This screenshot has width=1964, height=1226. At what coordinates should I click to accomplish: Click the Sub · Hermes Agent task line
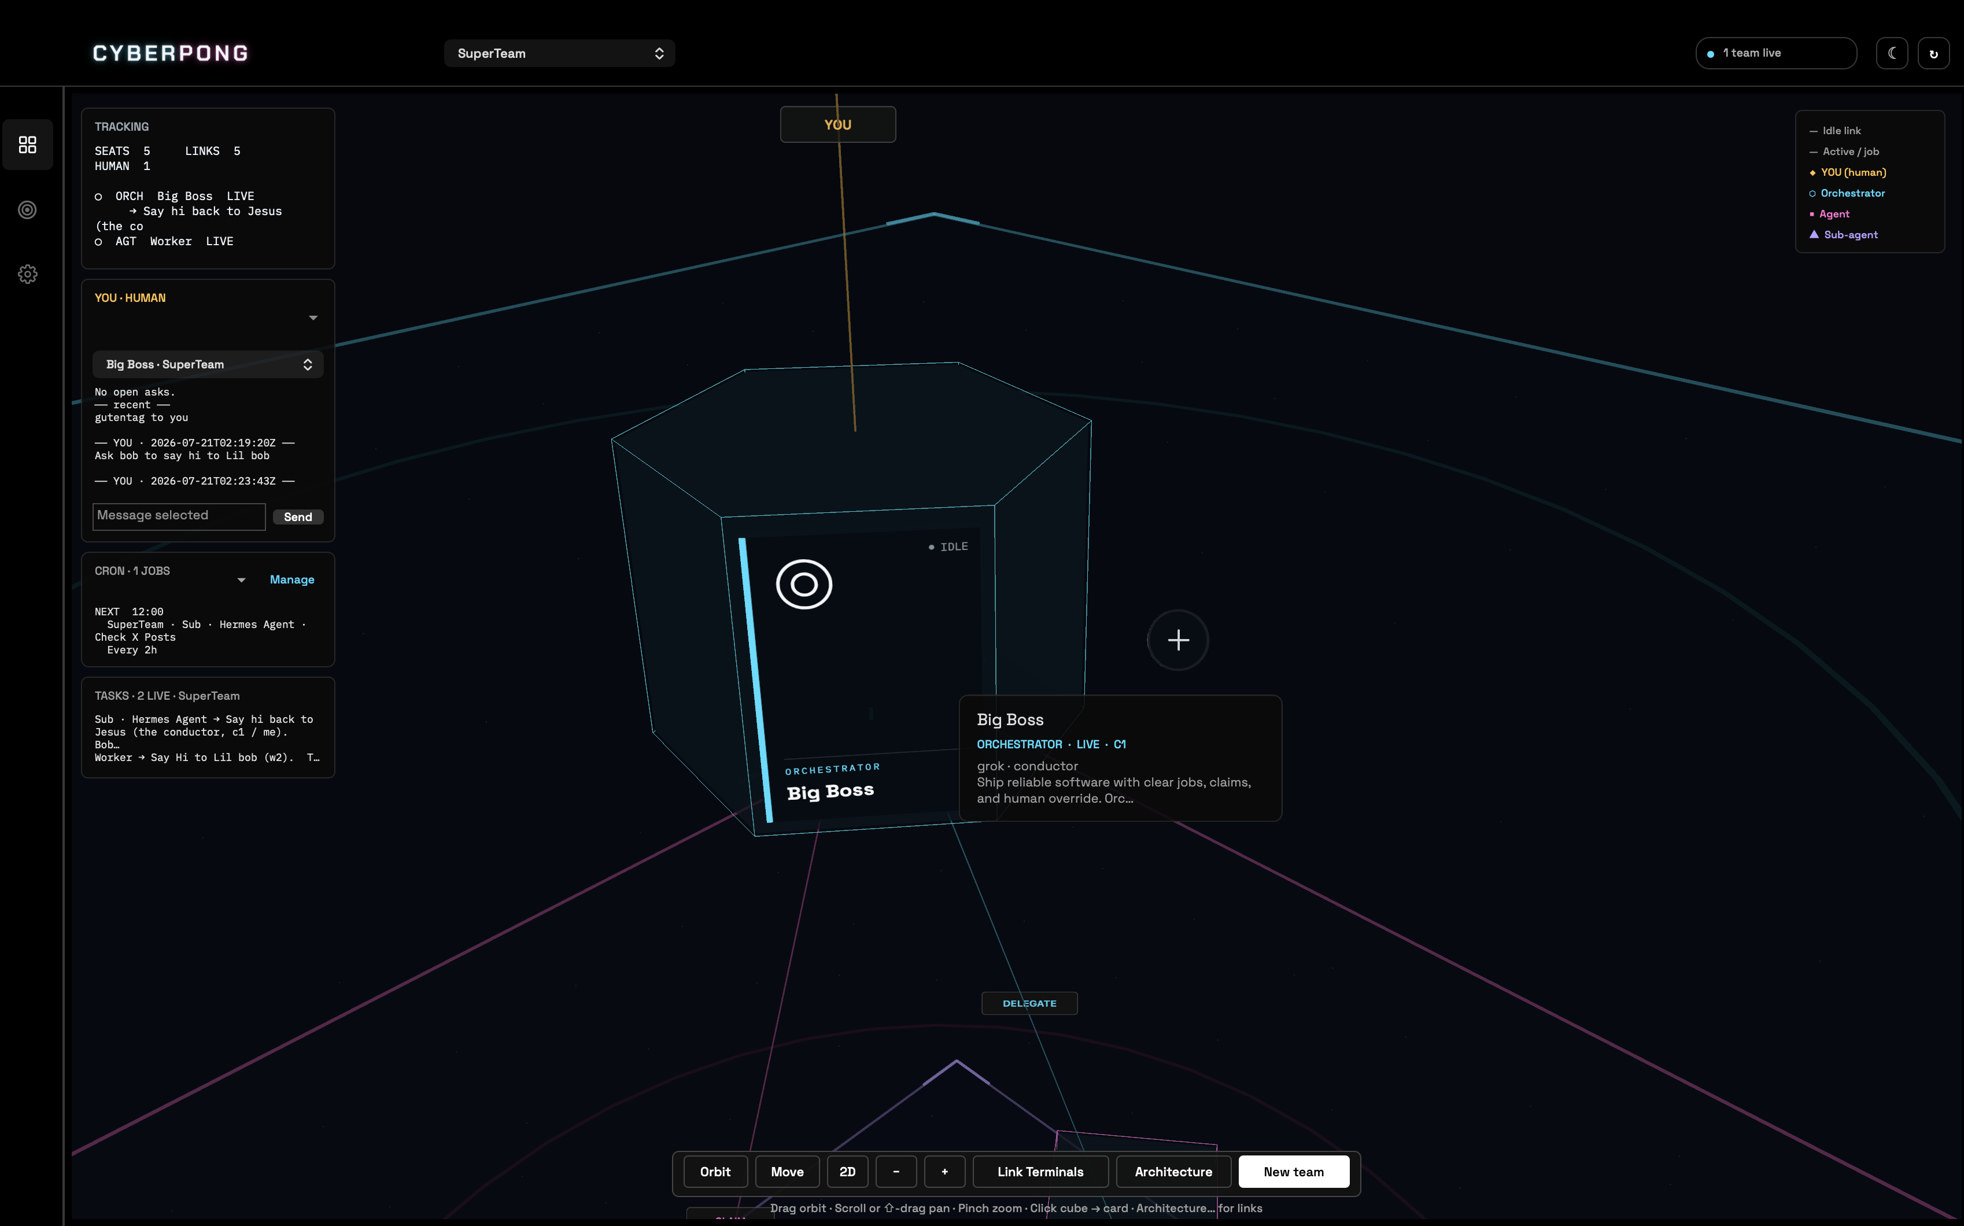204,732
